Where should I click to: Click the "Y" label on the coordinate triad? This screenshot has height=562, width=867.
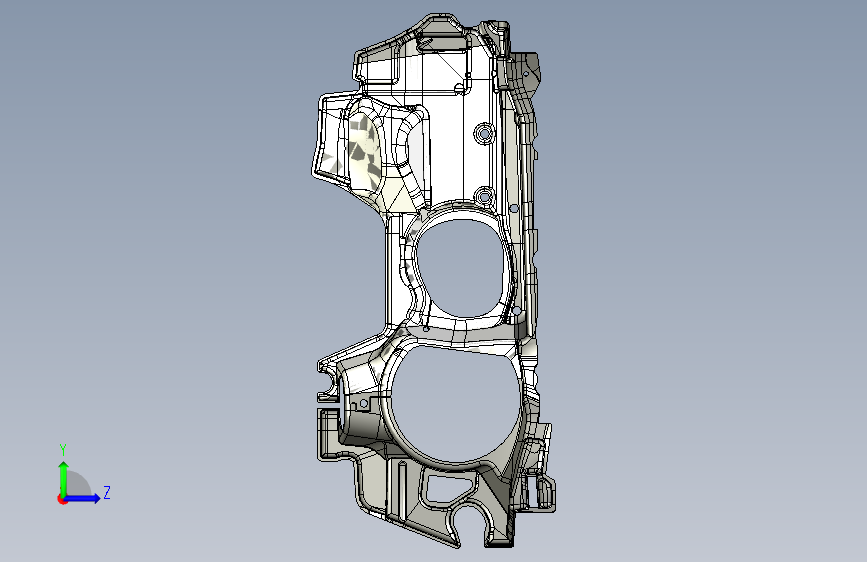[63, 450]
